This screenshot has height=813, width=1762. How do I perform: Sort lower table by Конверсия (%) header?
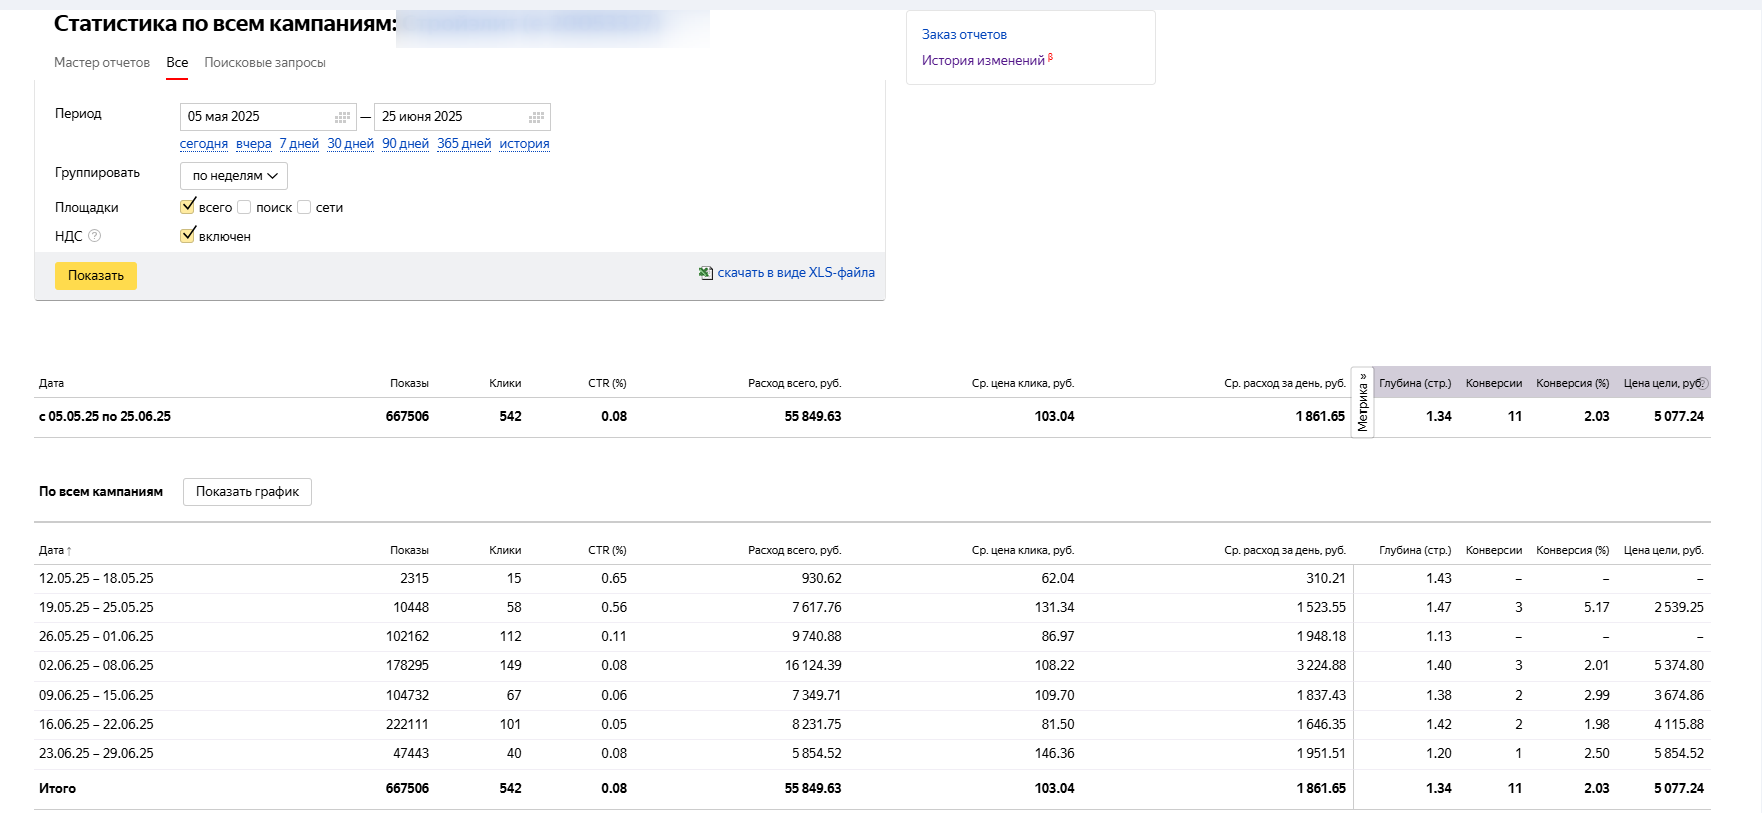point(1573,550)
